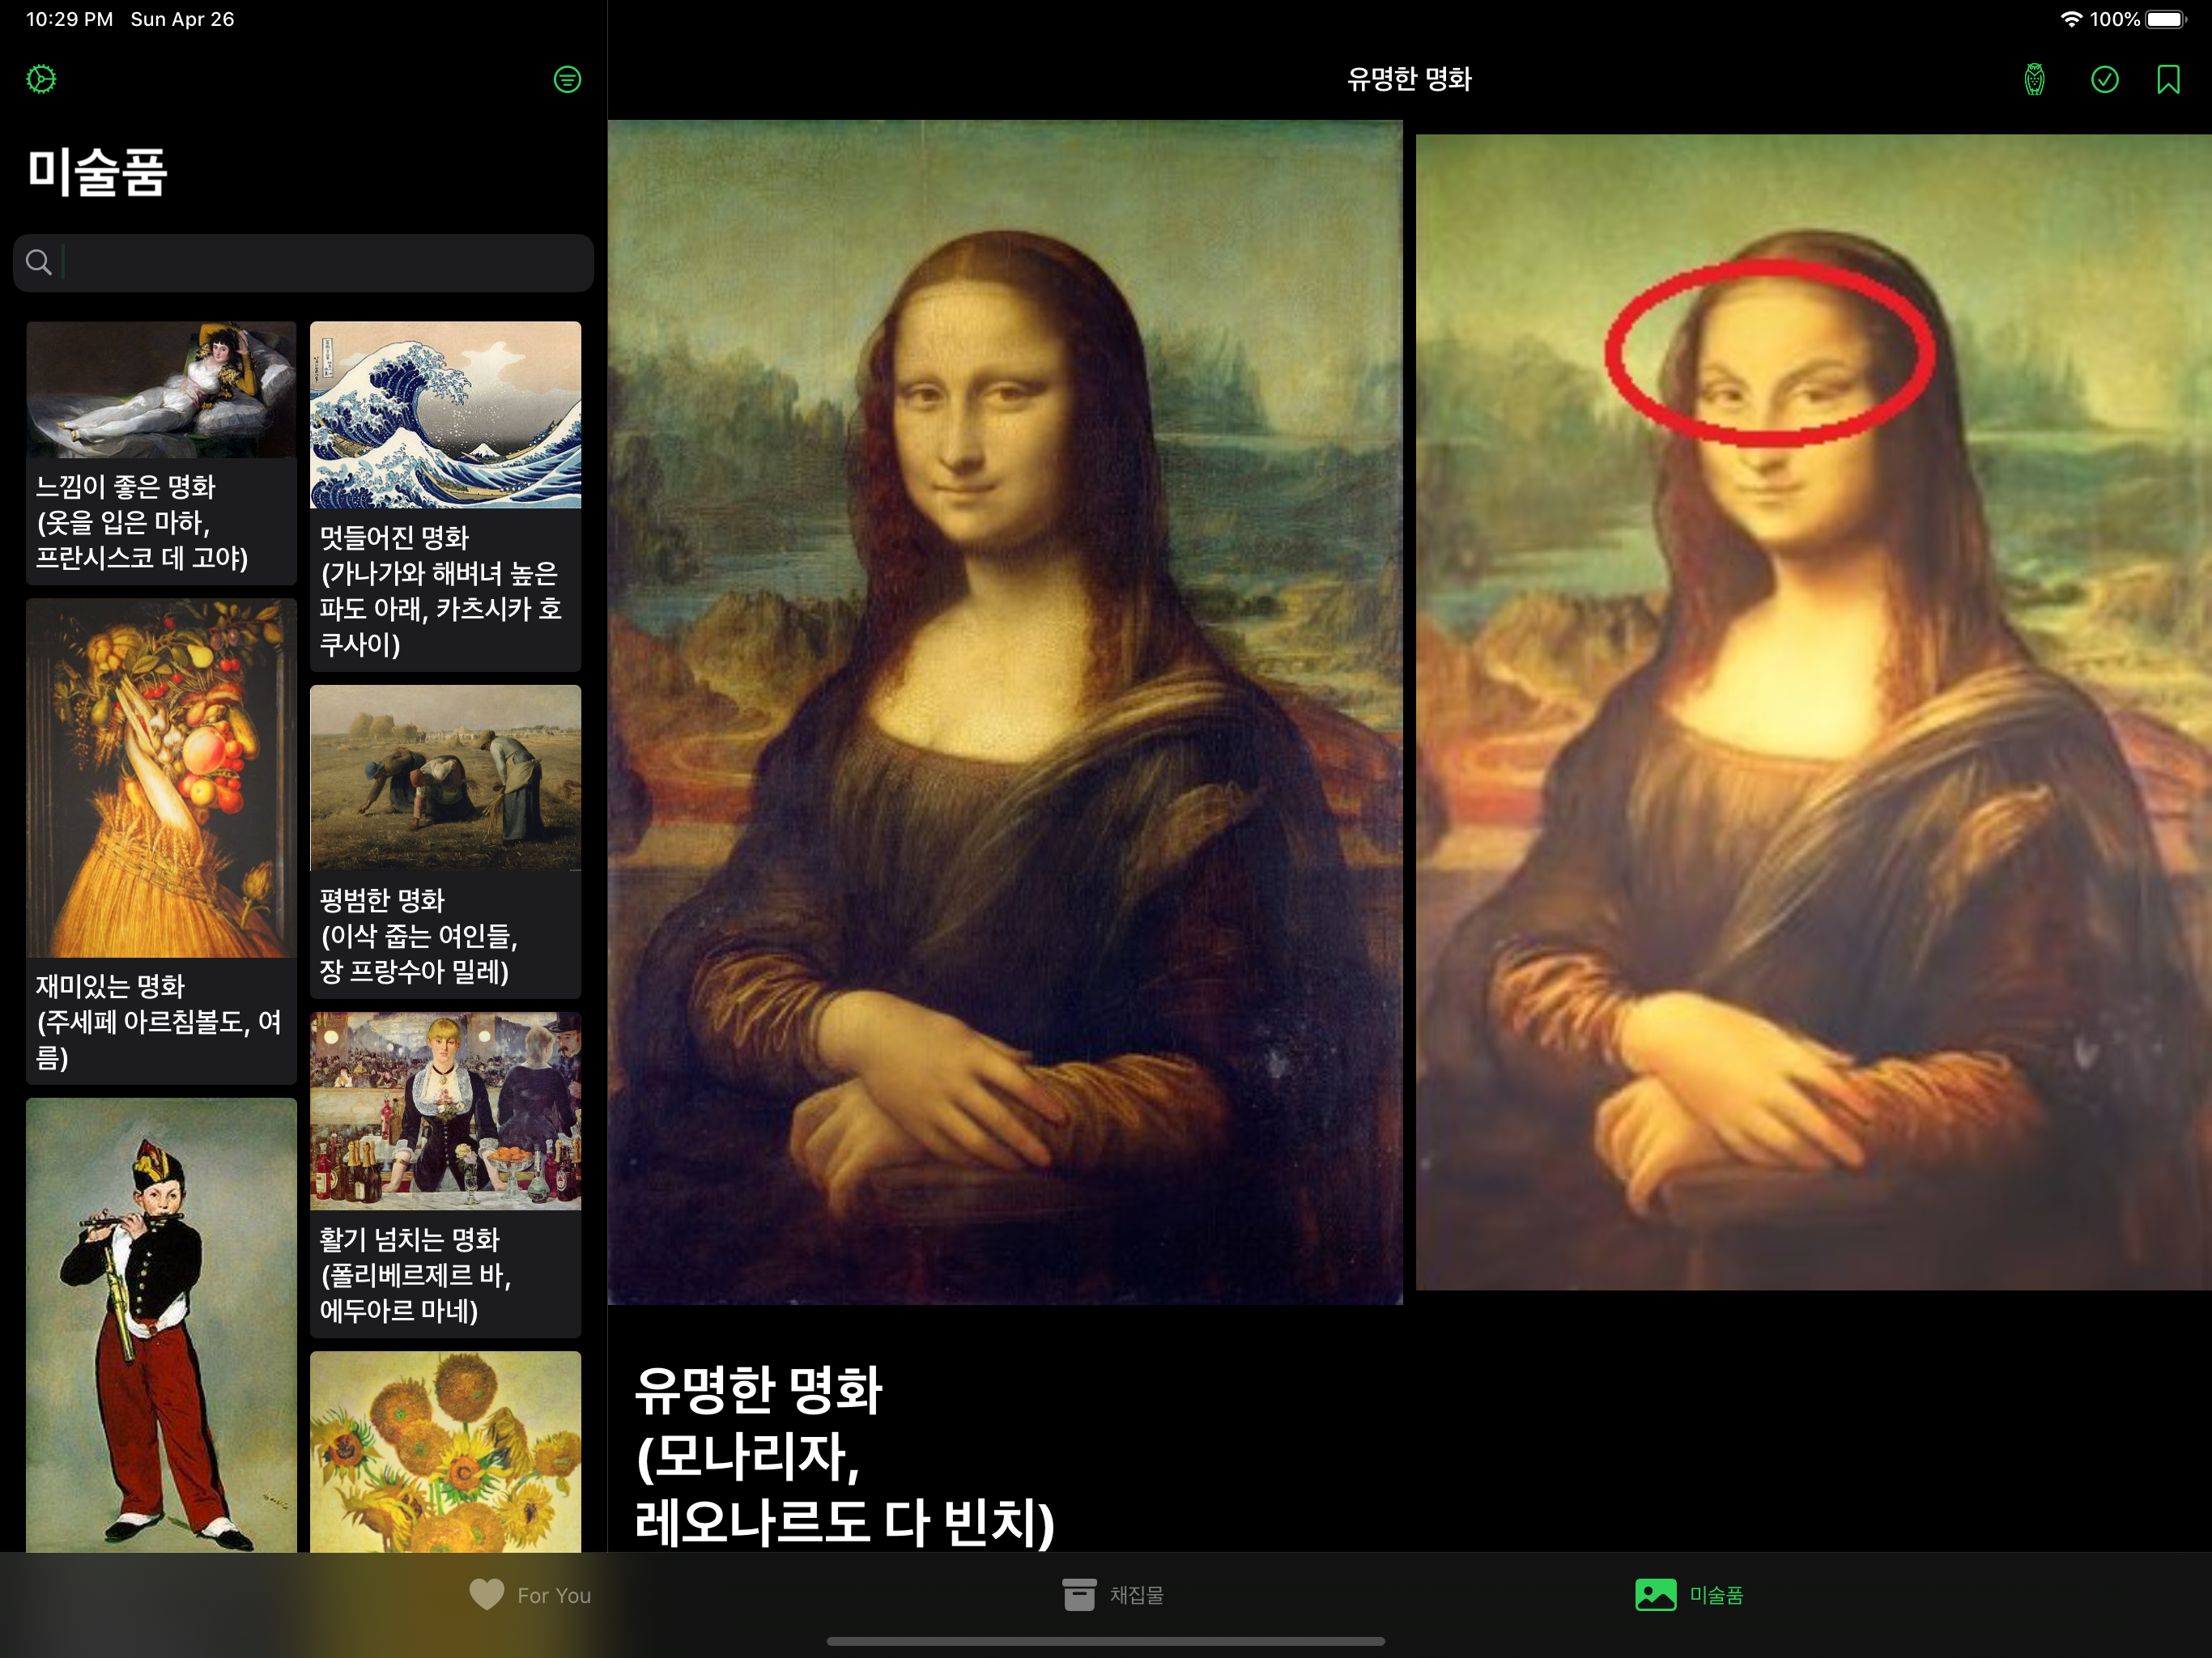Click caption 멋들어진 명화
Image resolution: width=2212 pixels, height=1658 pixels.
(x=394, y=538)
